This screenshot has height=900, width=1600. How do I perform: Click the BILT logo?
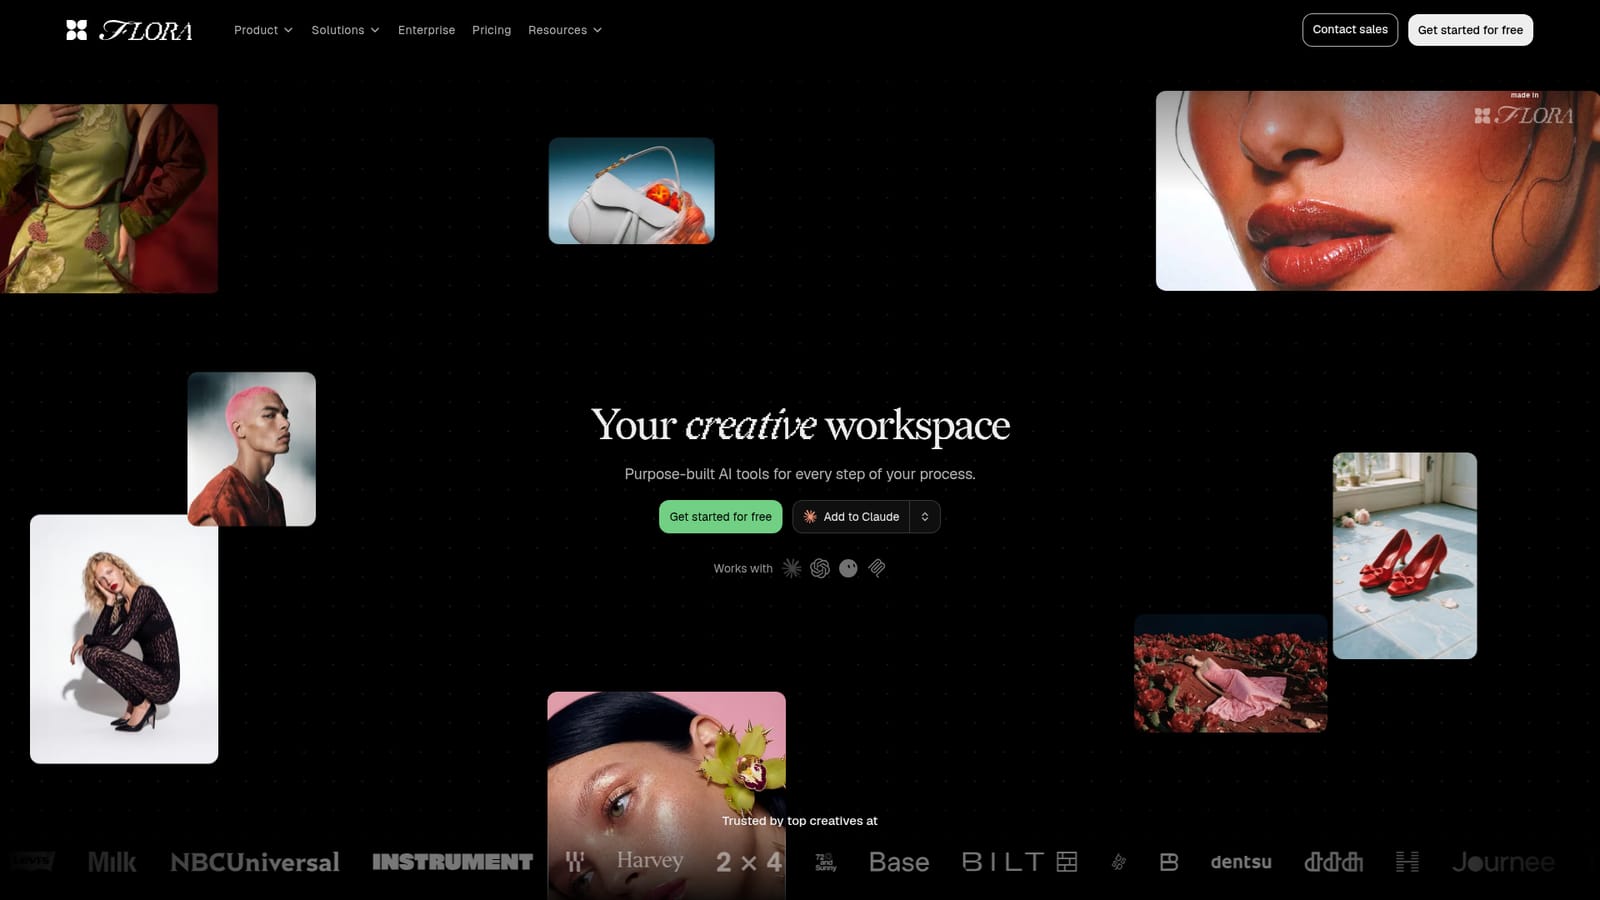point(1019,862)
